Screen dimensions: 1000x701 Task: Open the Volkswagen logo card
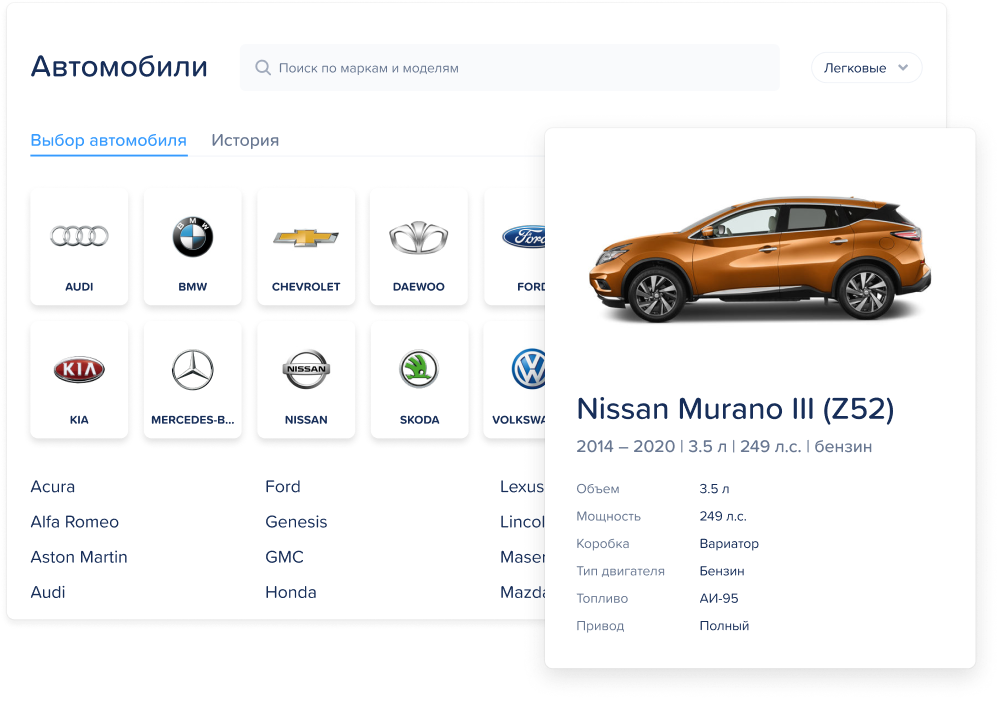pyautogui.click(x=515, y=380)
